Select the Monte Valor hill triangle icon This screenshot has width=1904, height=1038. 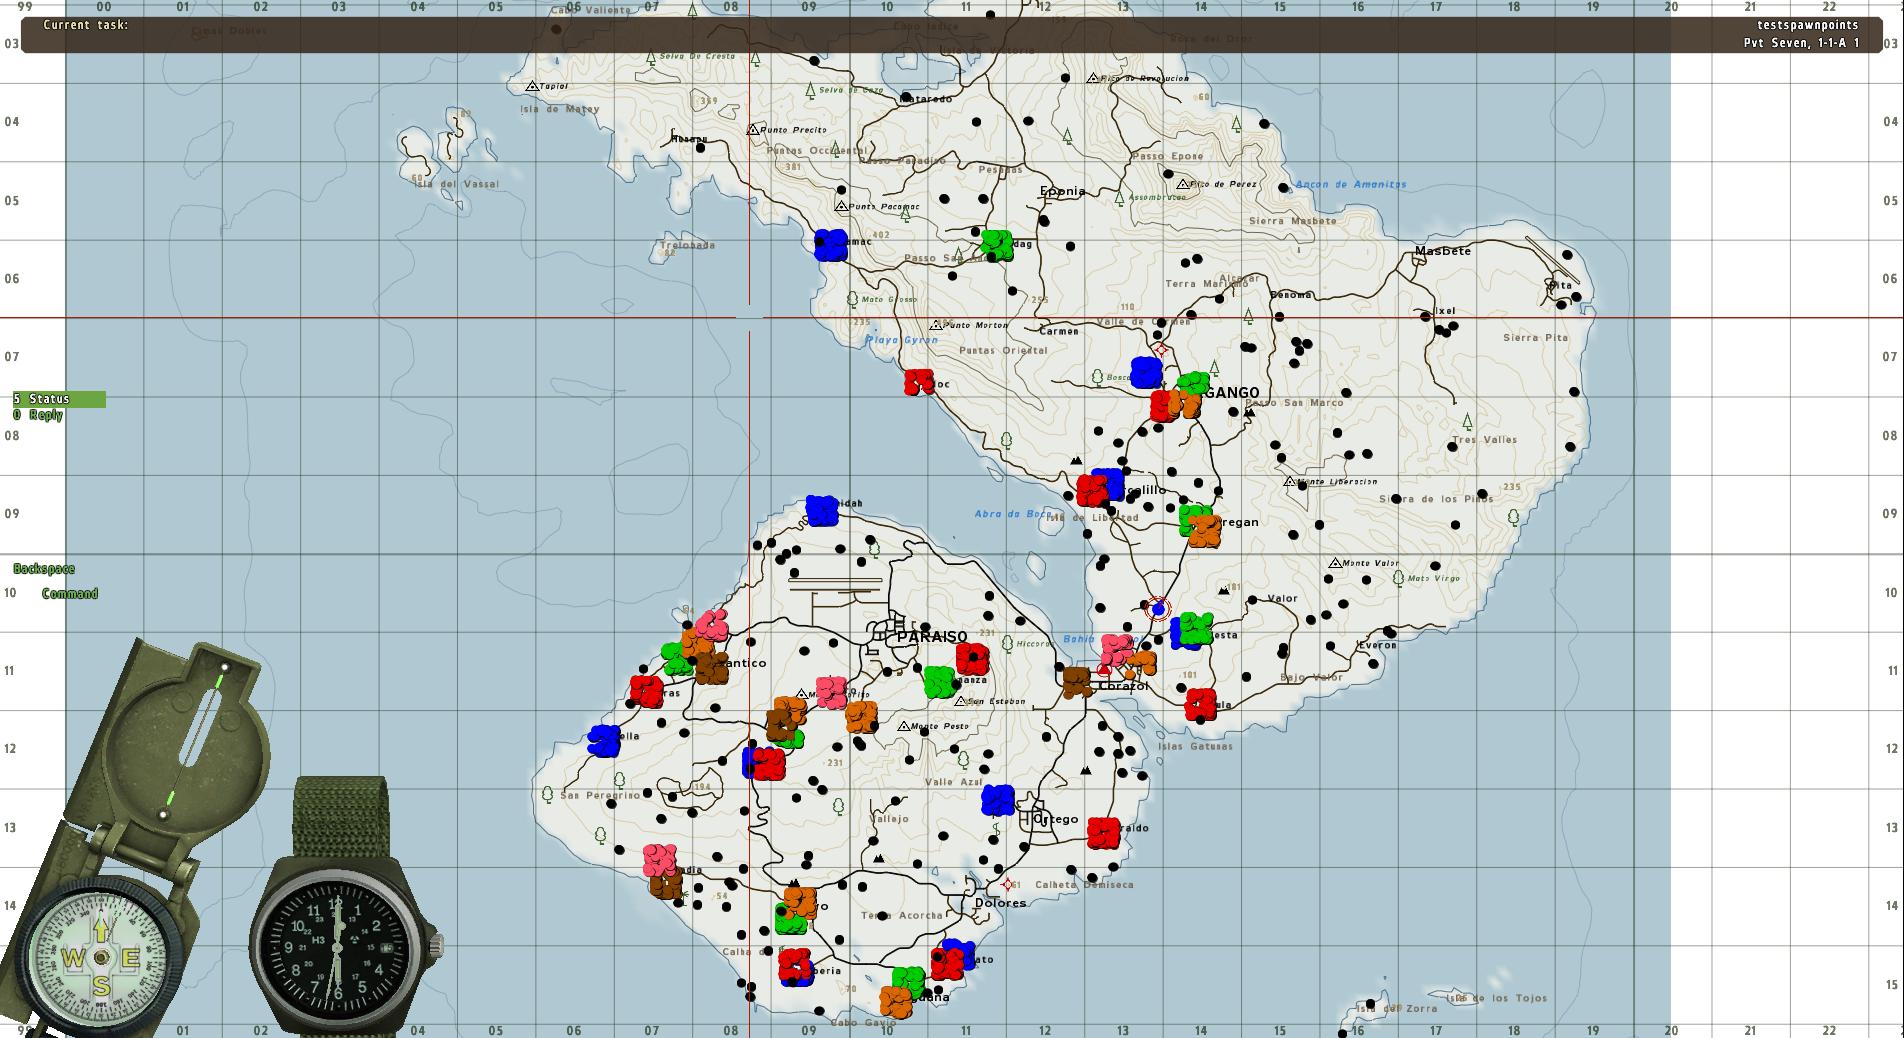(x=1334, y=563)
